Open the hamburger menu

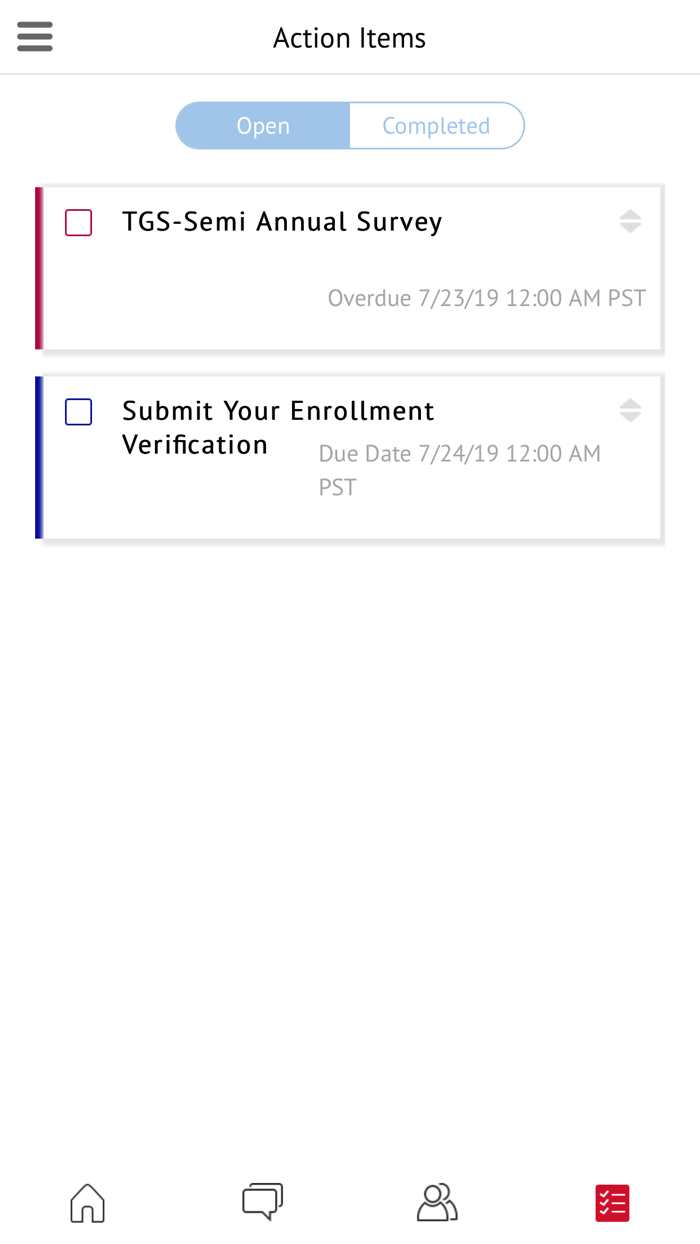coord(34,35)
